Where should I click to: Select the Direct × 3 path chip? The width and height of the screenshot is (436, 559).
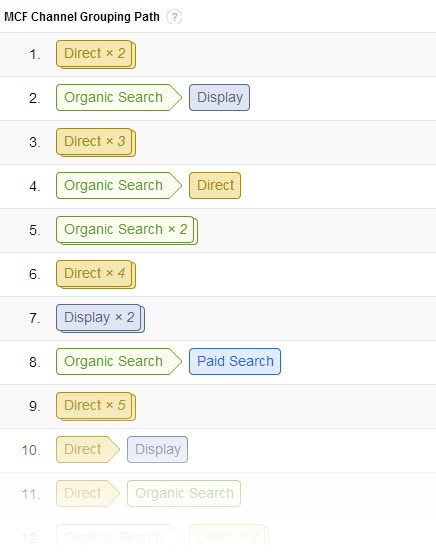(96, 142)
